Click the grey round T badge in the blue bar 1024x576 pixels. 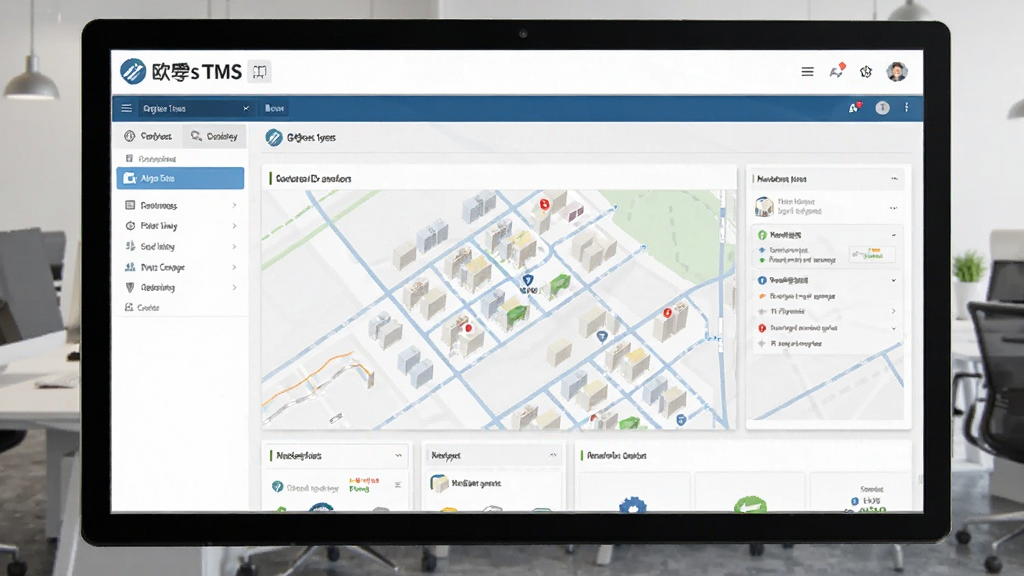882,108
